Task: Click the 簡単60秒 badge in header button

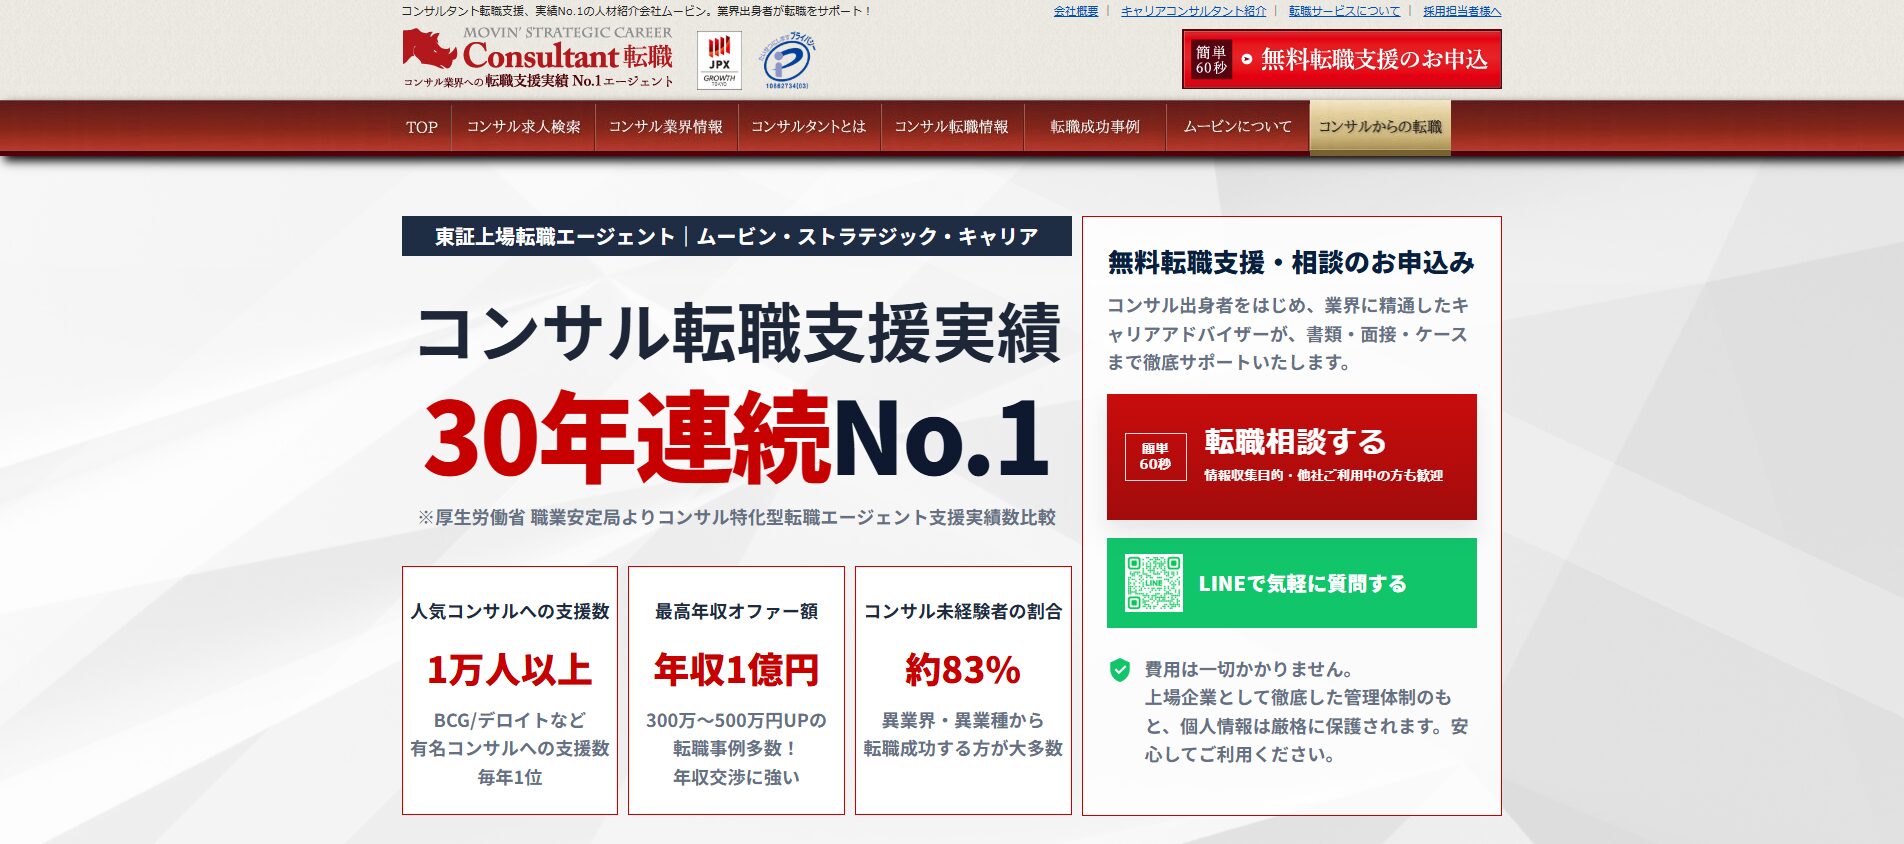Action: click(1211, 60)
